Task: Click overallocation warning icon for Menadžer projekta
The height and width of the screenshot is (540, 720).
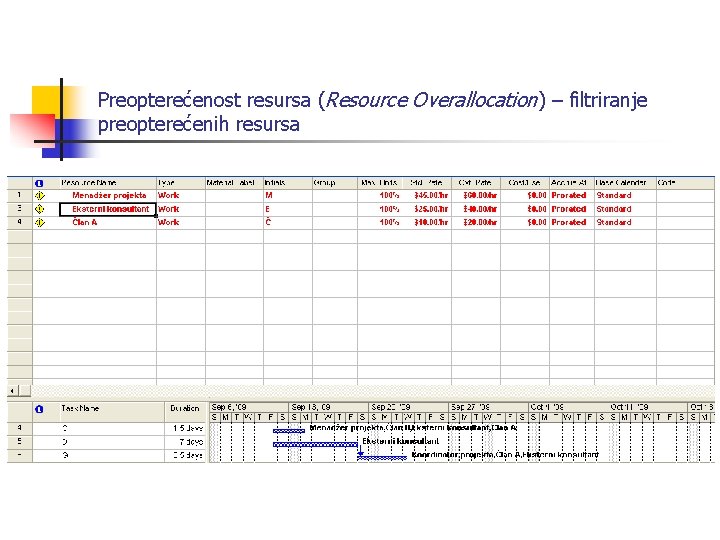Action: (40, 196)
